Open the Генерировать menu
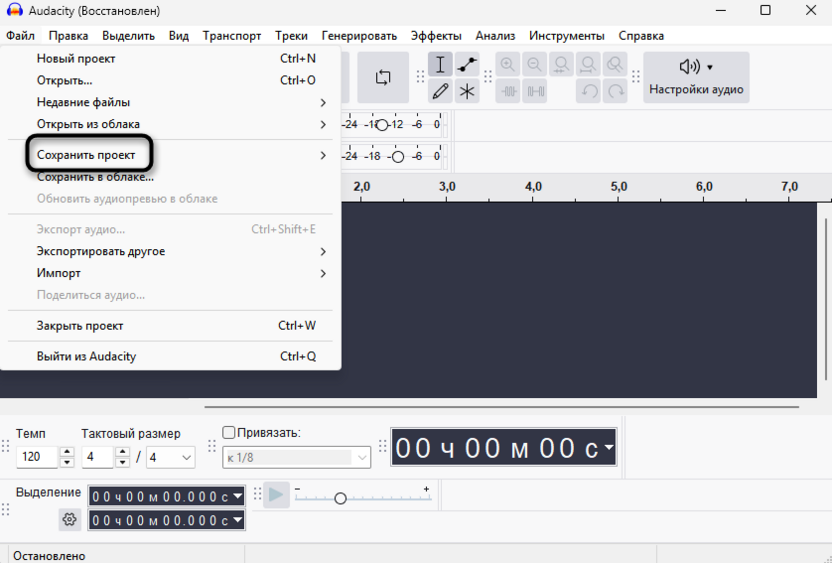 [359, 36]
